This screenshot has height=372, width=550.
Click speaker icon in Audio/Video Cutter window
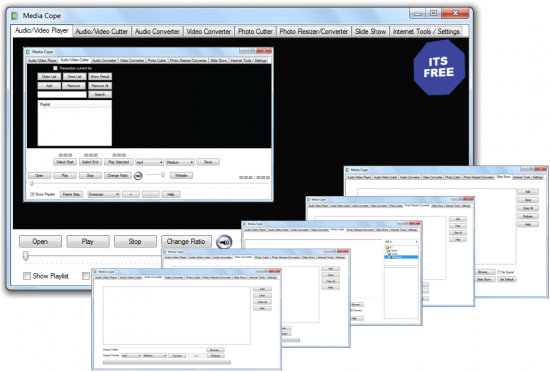tap(138, 176)
